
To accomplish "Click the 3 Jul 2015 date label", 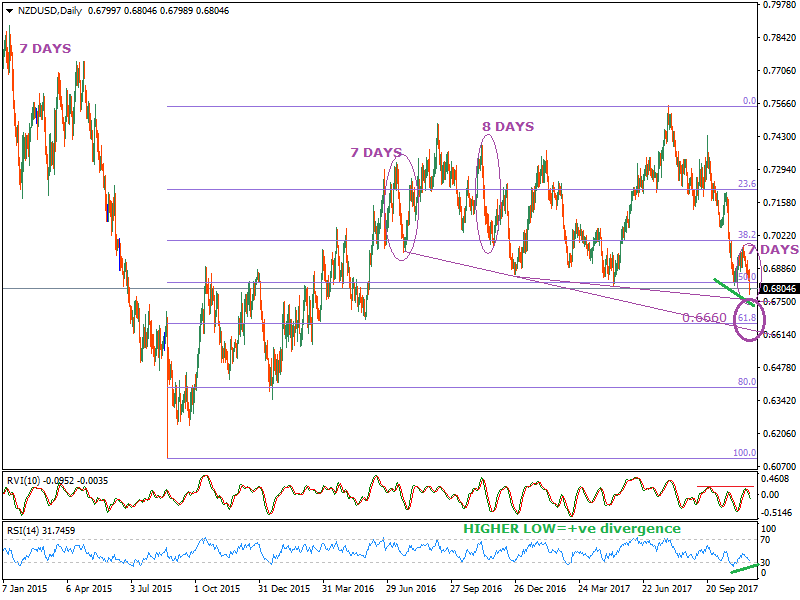I will coord(151,588).
